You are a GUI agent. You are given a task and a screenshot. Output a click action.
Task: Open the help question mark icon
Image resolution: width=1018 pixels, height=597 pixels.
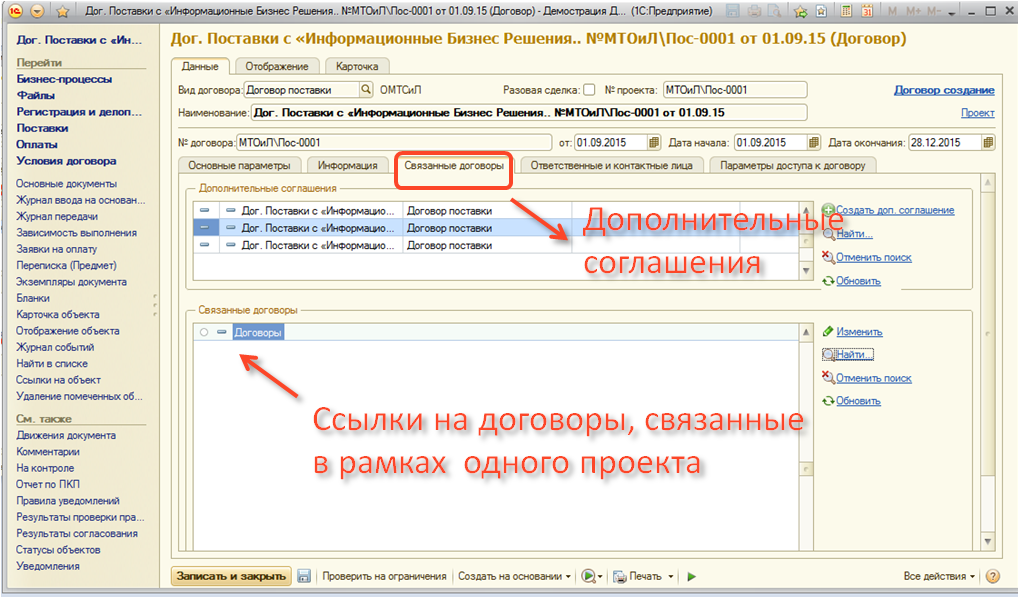993,576
